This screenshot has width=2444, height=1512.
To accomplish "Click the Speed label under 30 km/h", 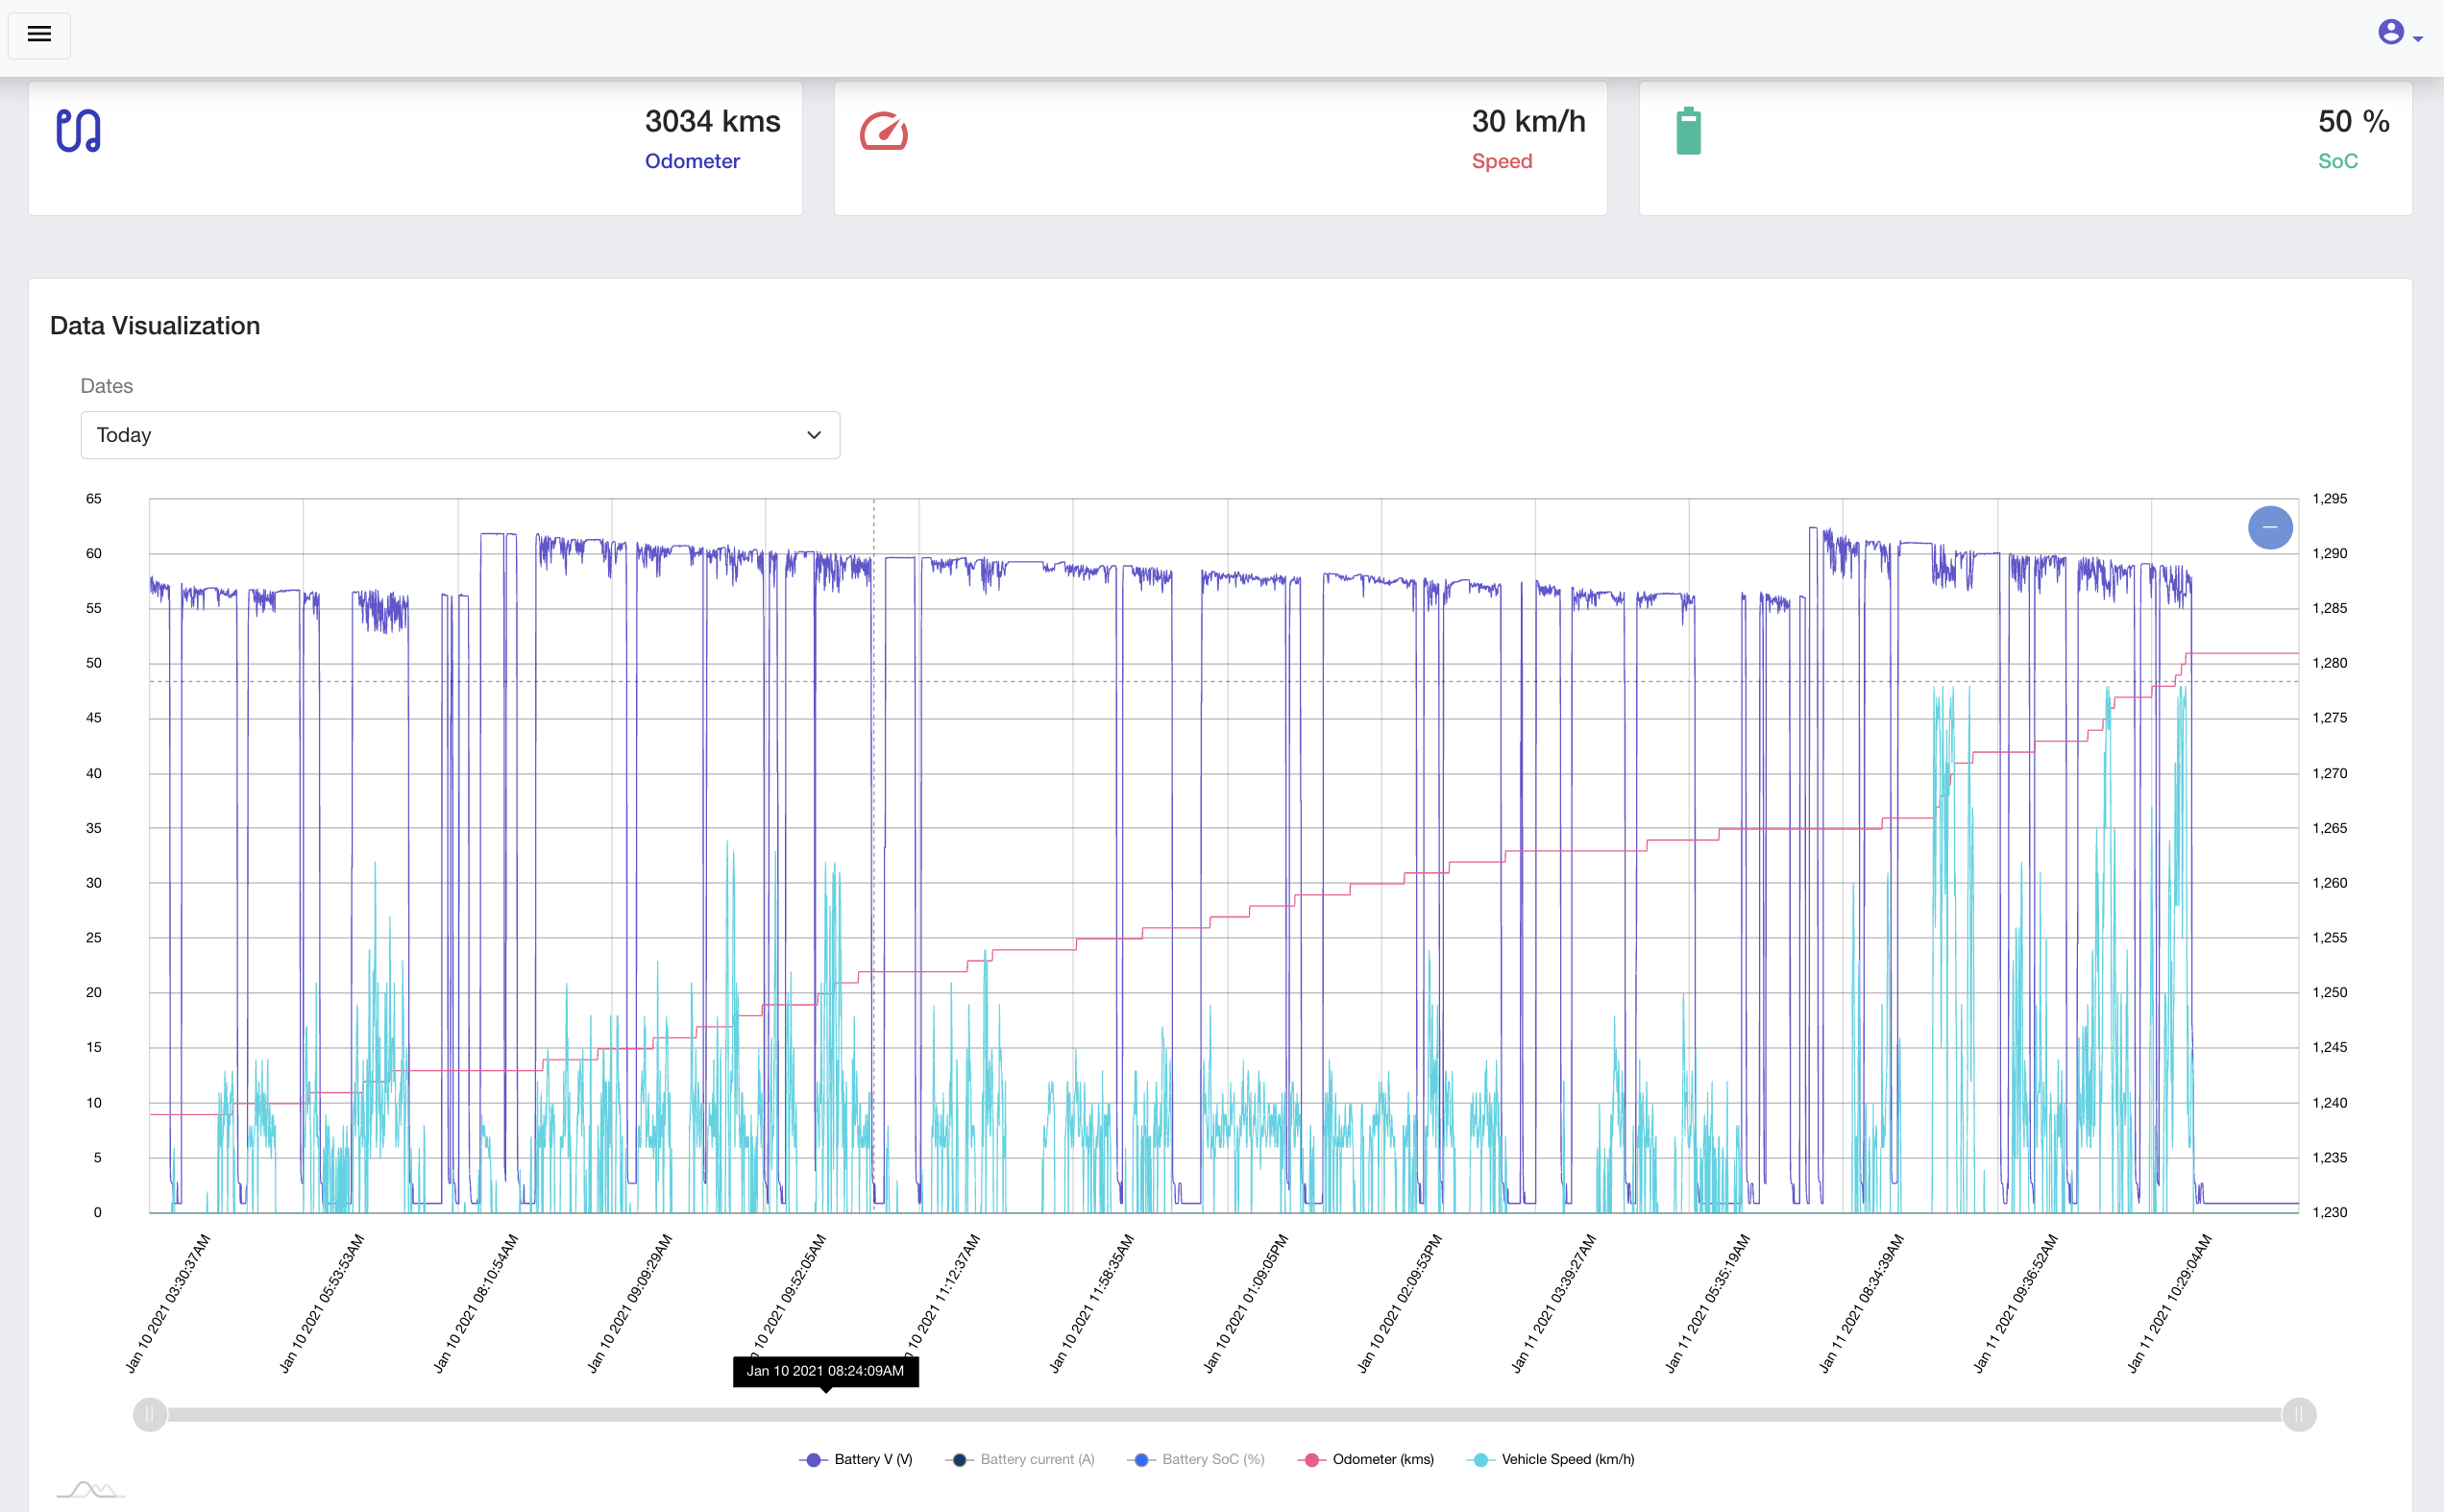I will tap(1502, 160).
